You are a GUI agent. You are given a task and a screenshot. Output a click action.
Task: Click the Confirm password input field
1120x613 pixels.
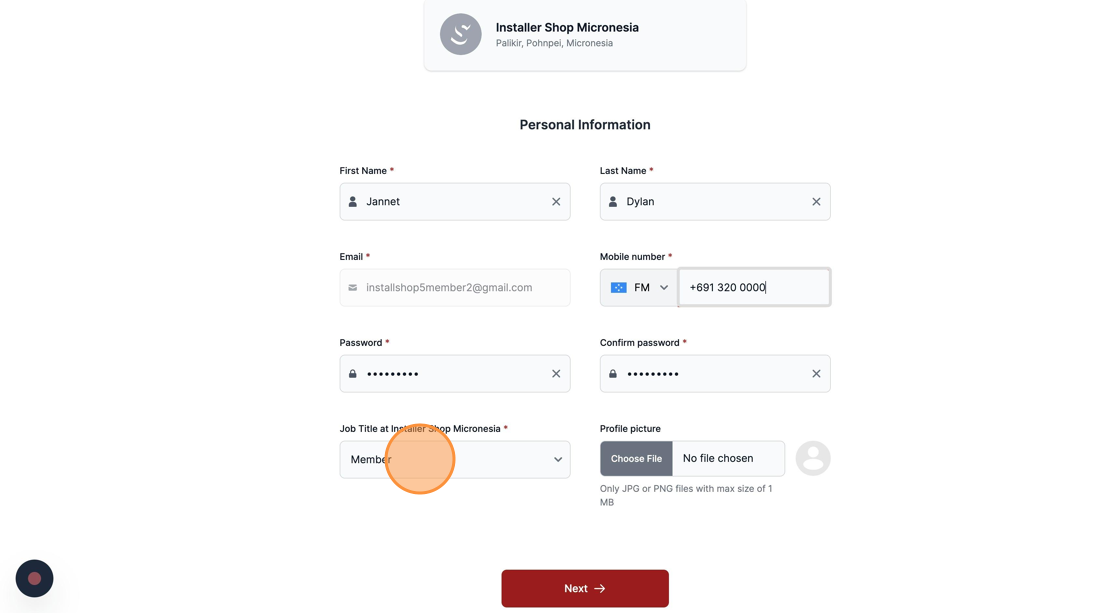[715, 374]
